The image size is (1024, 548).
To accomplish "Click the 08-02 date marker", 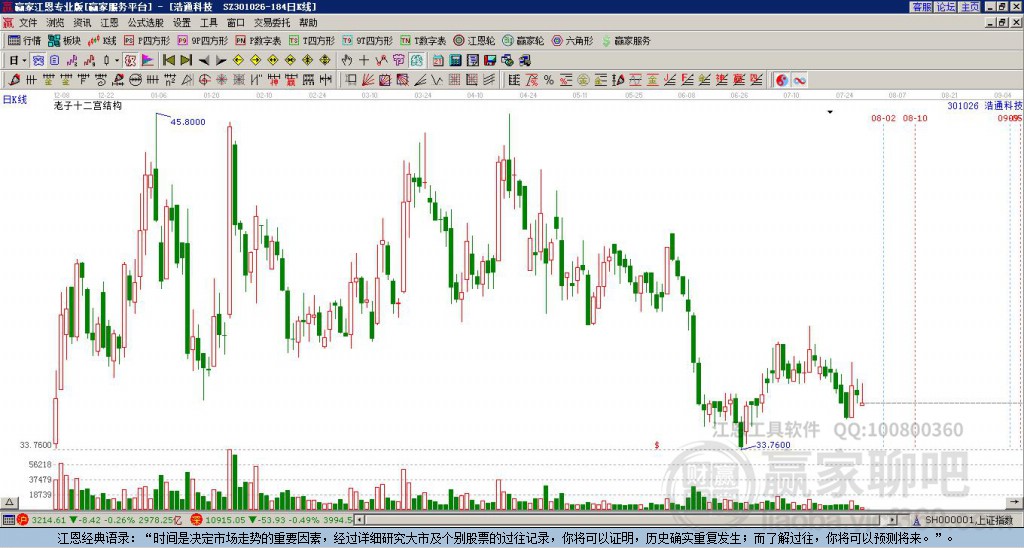I will coord(883,118).
